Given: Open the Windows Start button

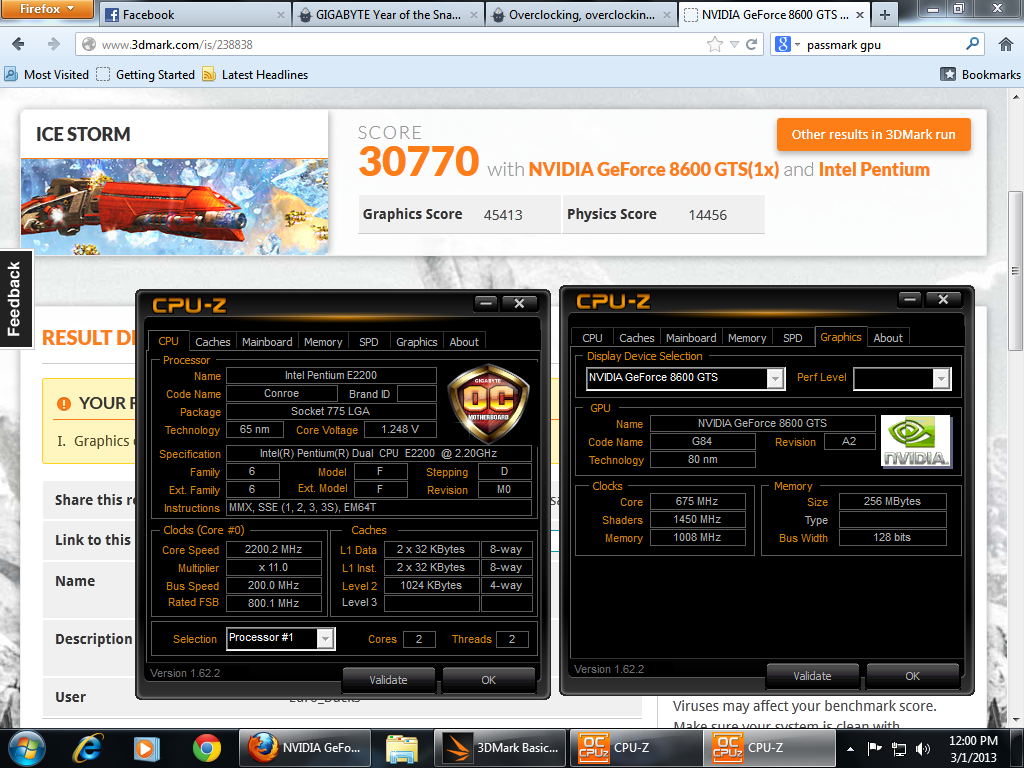Looking at the screenshot, I should [26, 749].
